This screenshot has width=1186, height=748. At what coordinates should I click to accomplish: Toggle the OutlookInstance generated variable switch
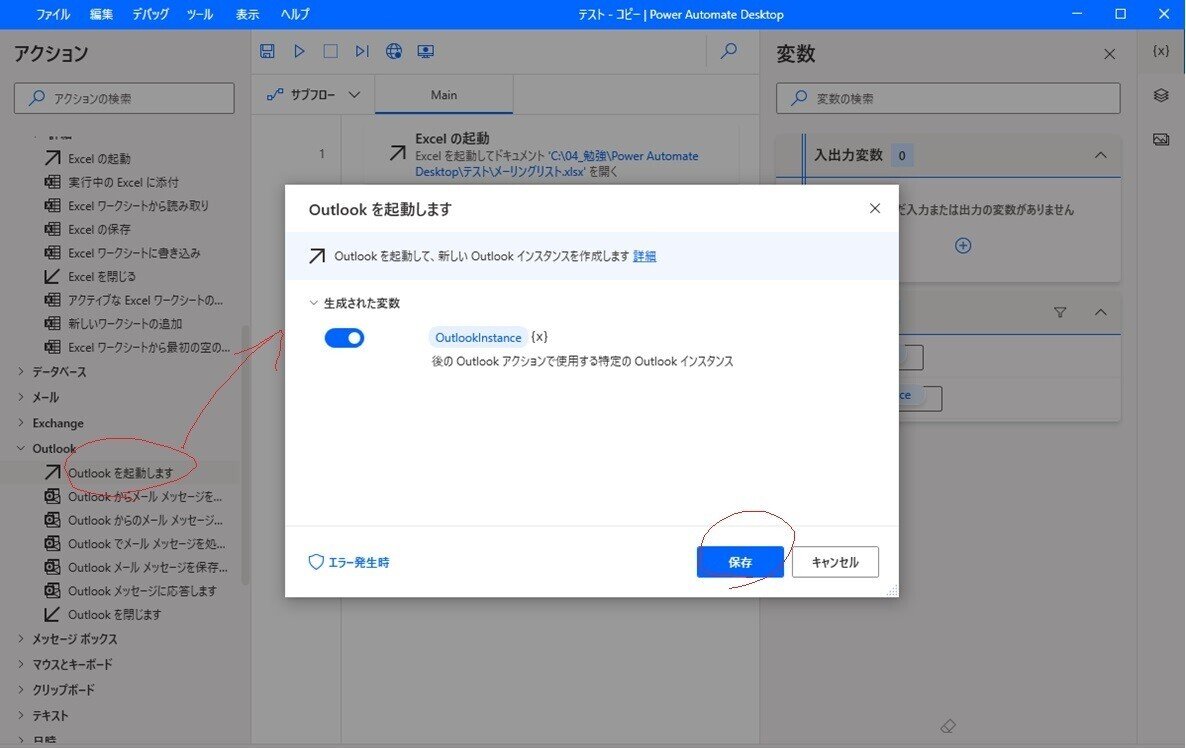click(344, 337)
